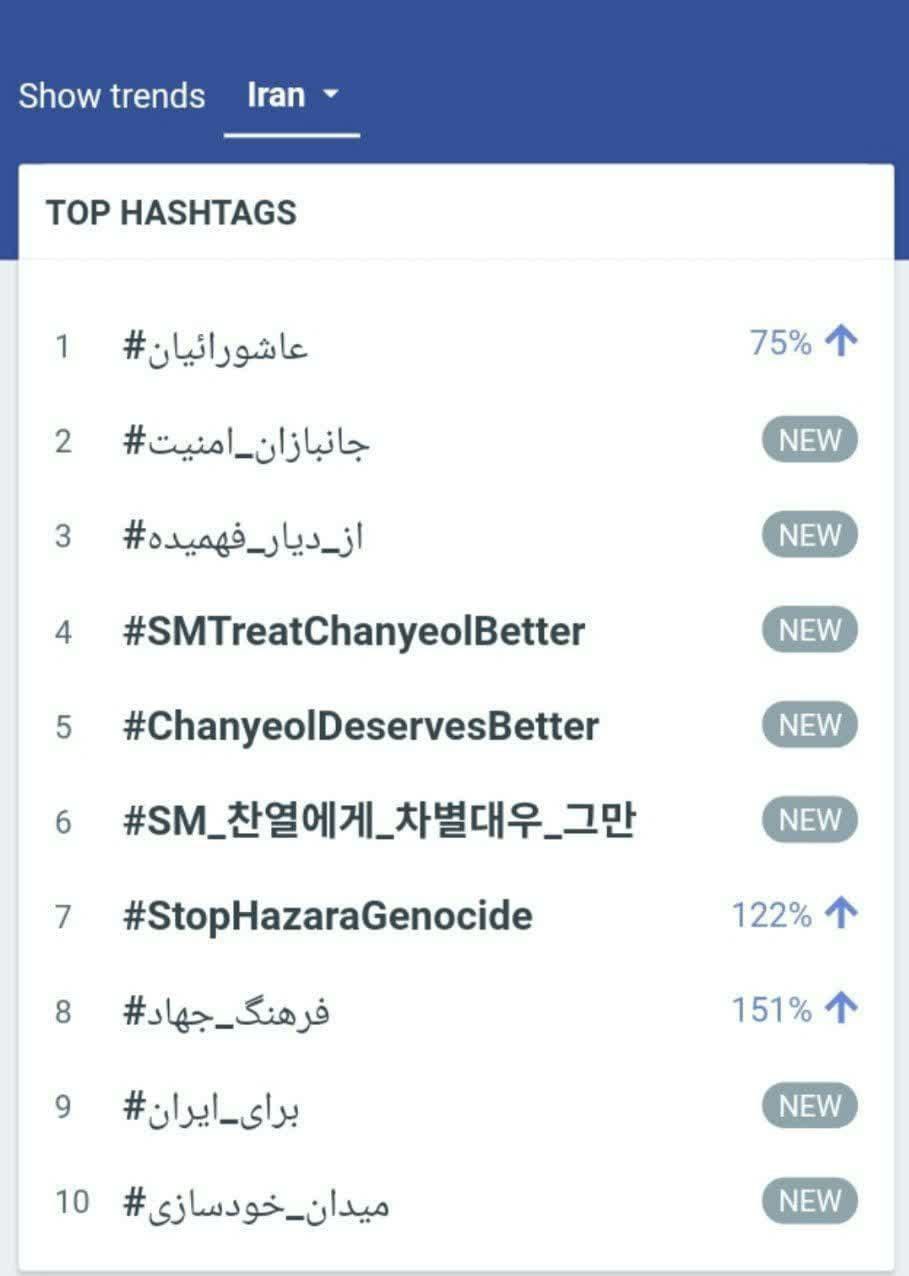Screen dimensions: 909x1276
Task: Open the #ChanyeolDeservesBetter hashtag
Action: [360, 726]
